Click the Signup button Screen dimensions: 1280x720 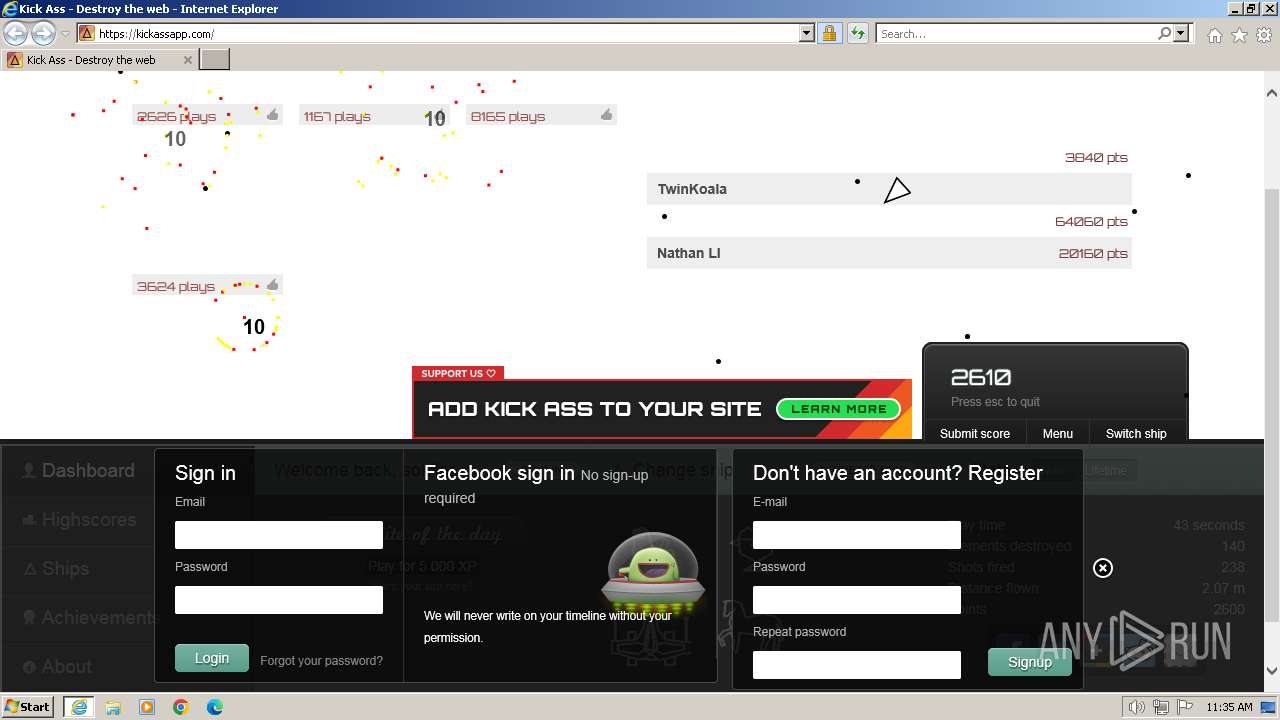tap(1030, 662)
